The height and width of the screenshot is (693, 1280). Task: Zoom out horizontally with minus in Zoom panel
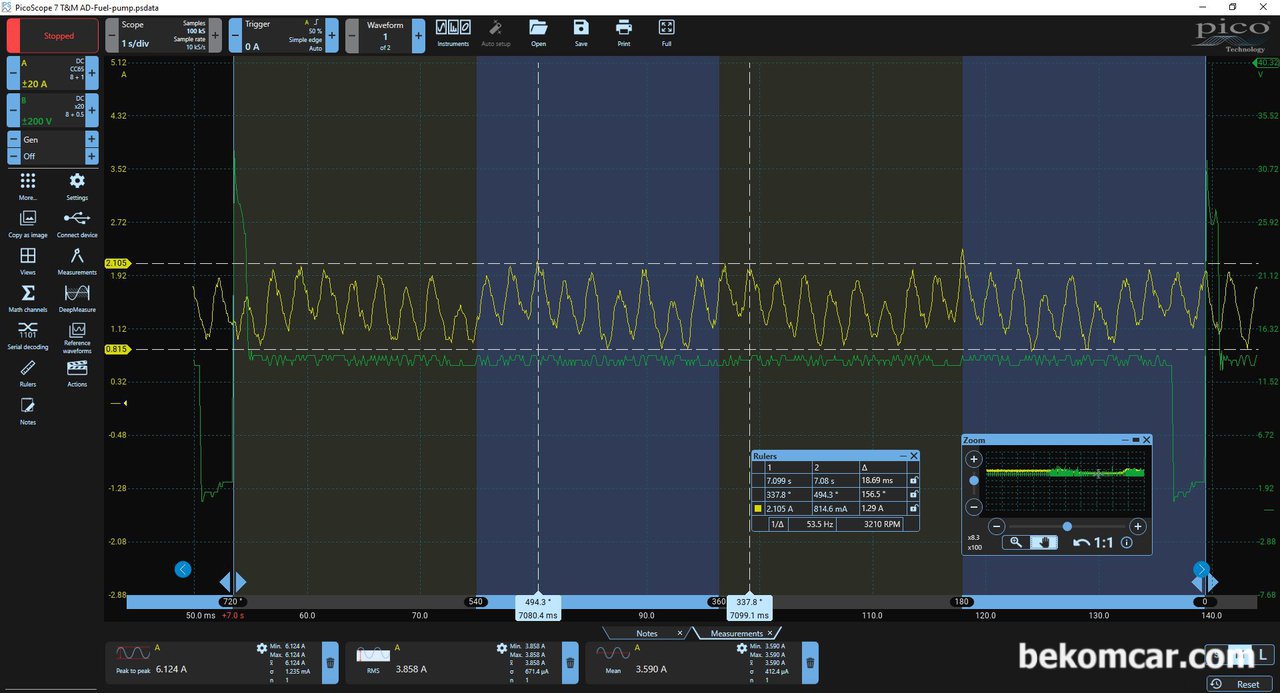pos(996,526)
